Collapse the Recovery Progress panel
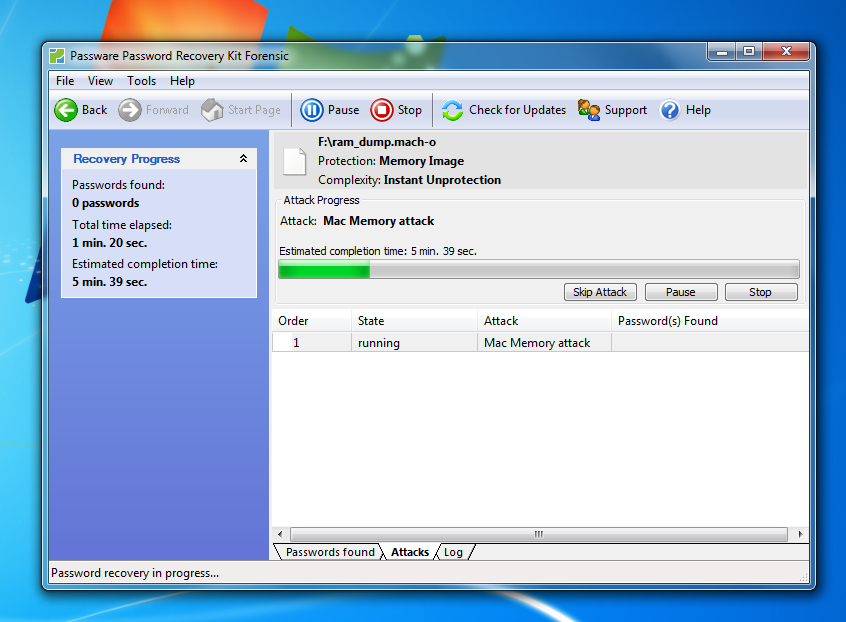The height and width of the screenshot is (622, 846). (x=243, y=159)
